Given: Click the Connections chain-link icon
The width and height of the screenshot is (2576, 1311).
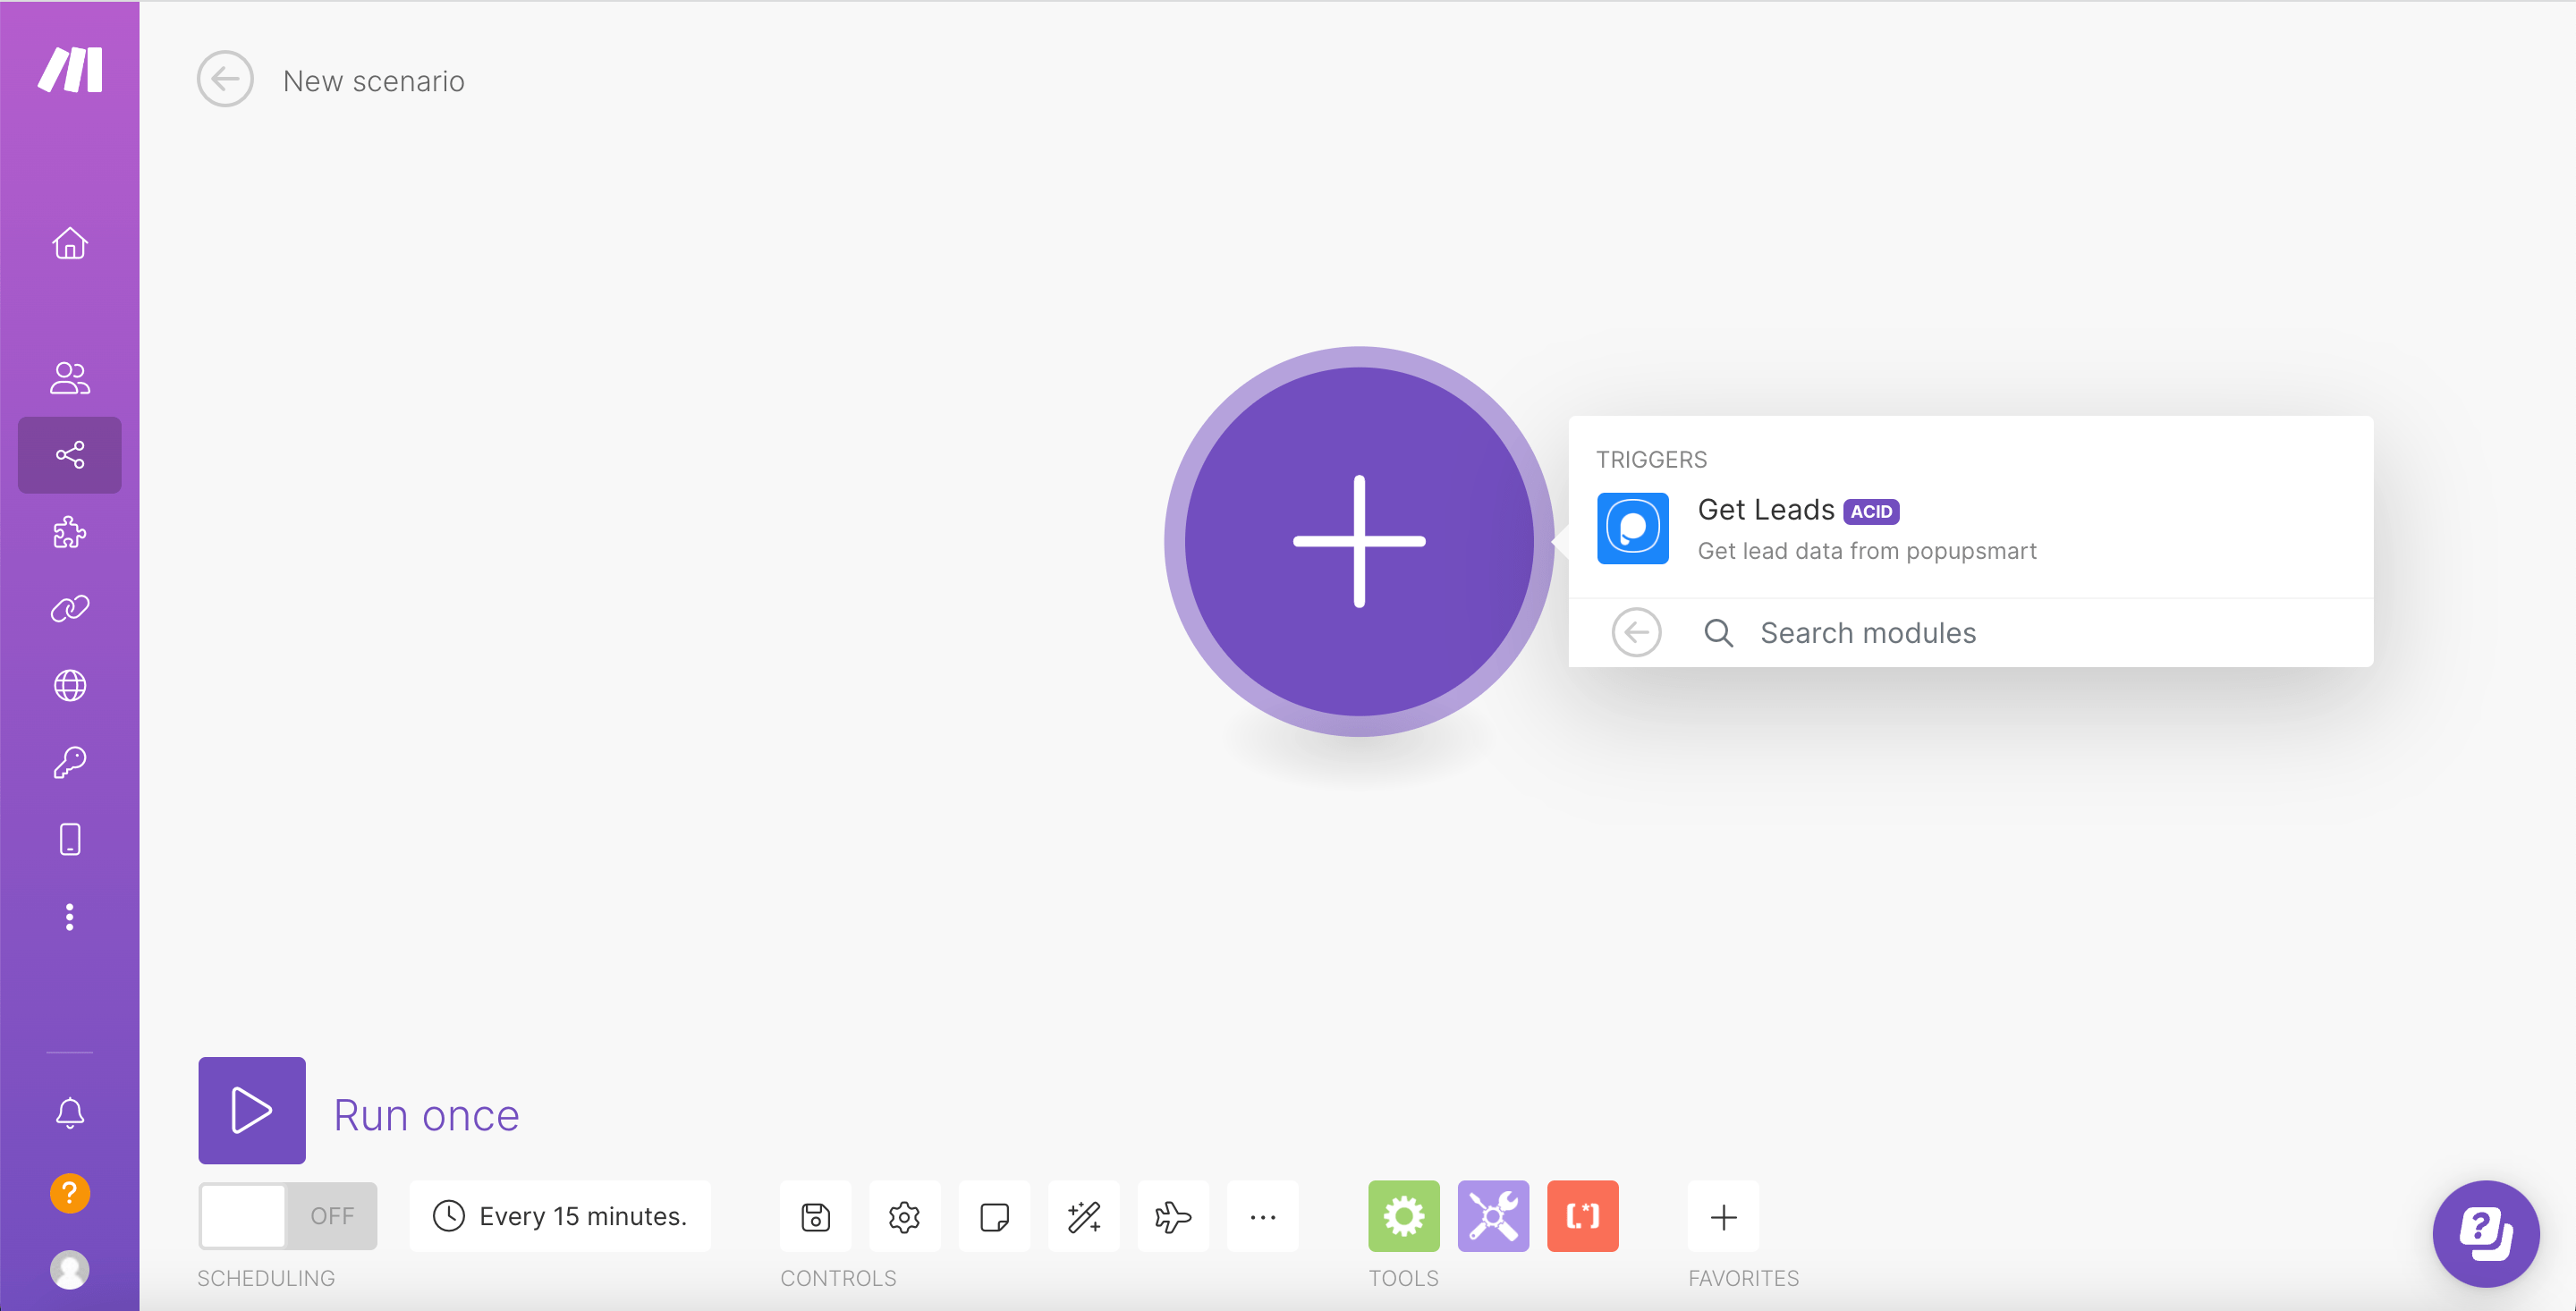Looking at the screenshot, I should 70,609.
